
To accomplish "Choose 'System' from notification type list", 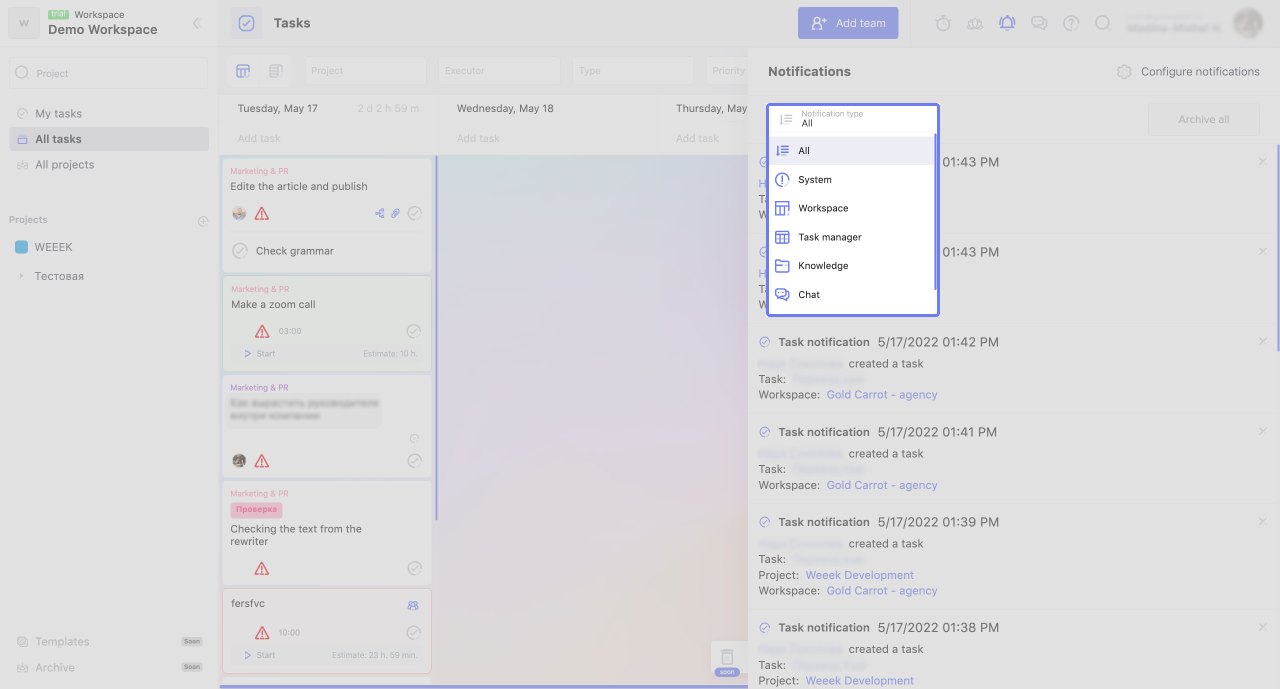I will pyautogui.click(x=815, y=180).
